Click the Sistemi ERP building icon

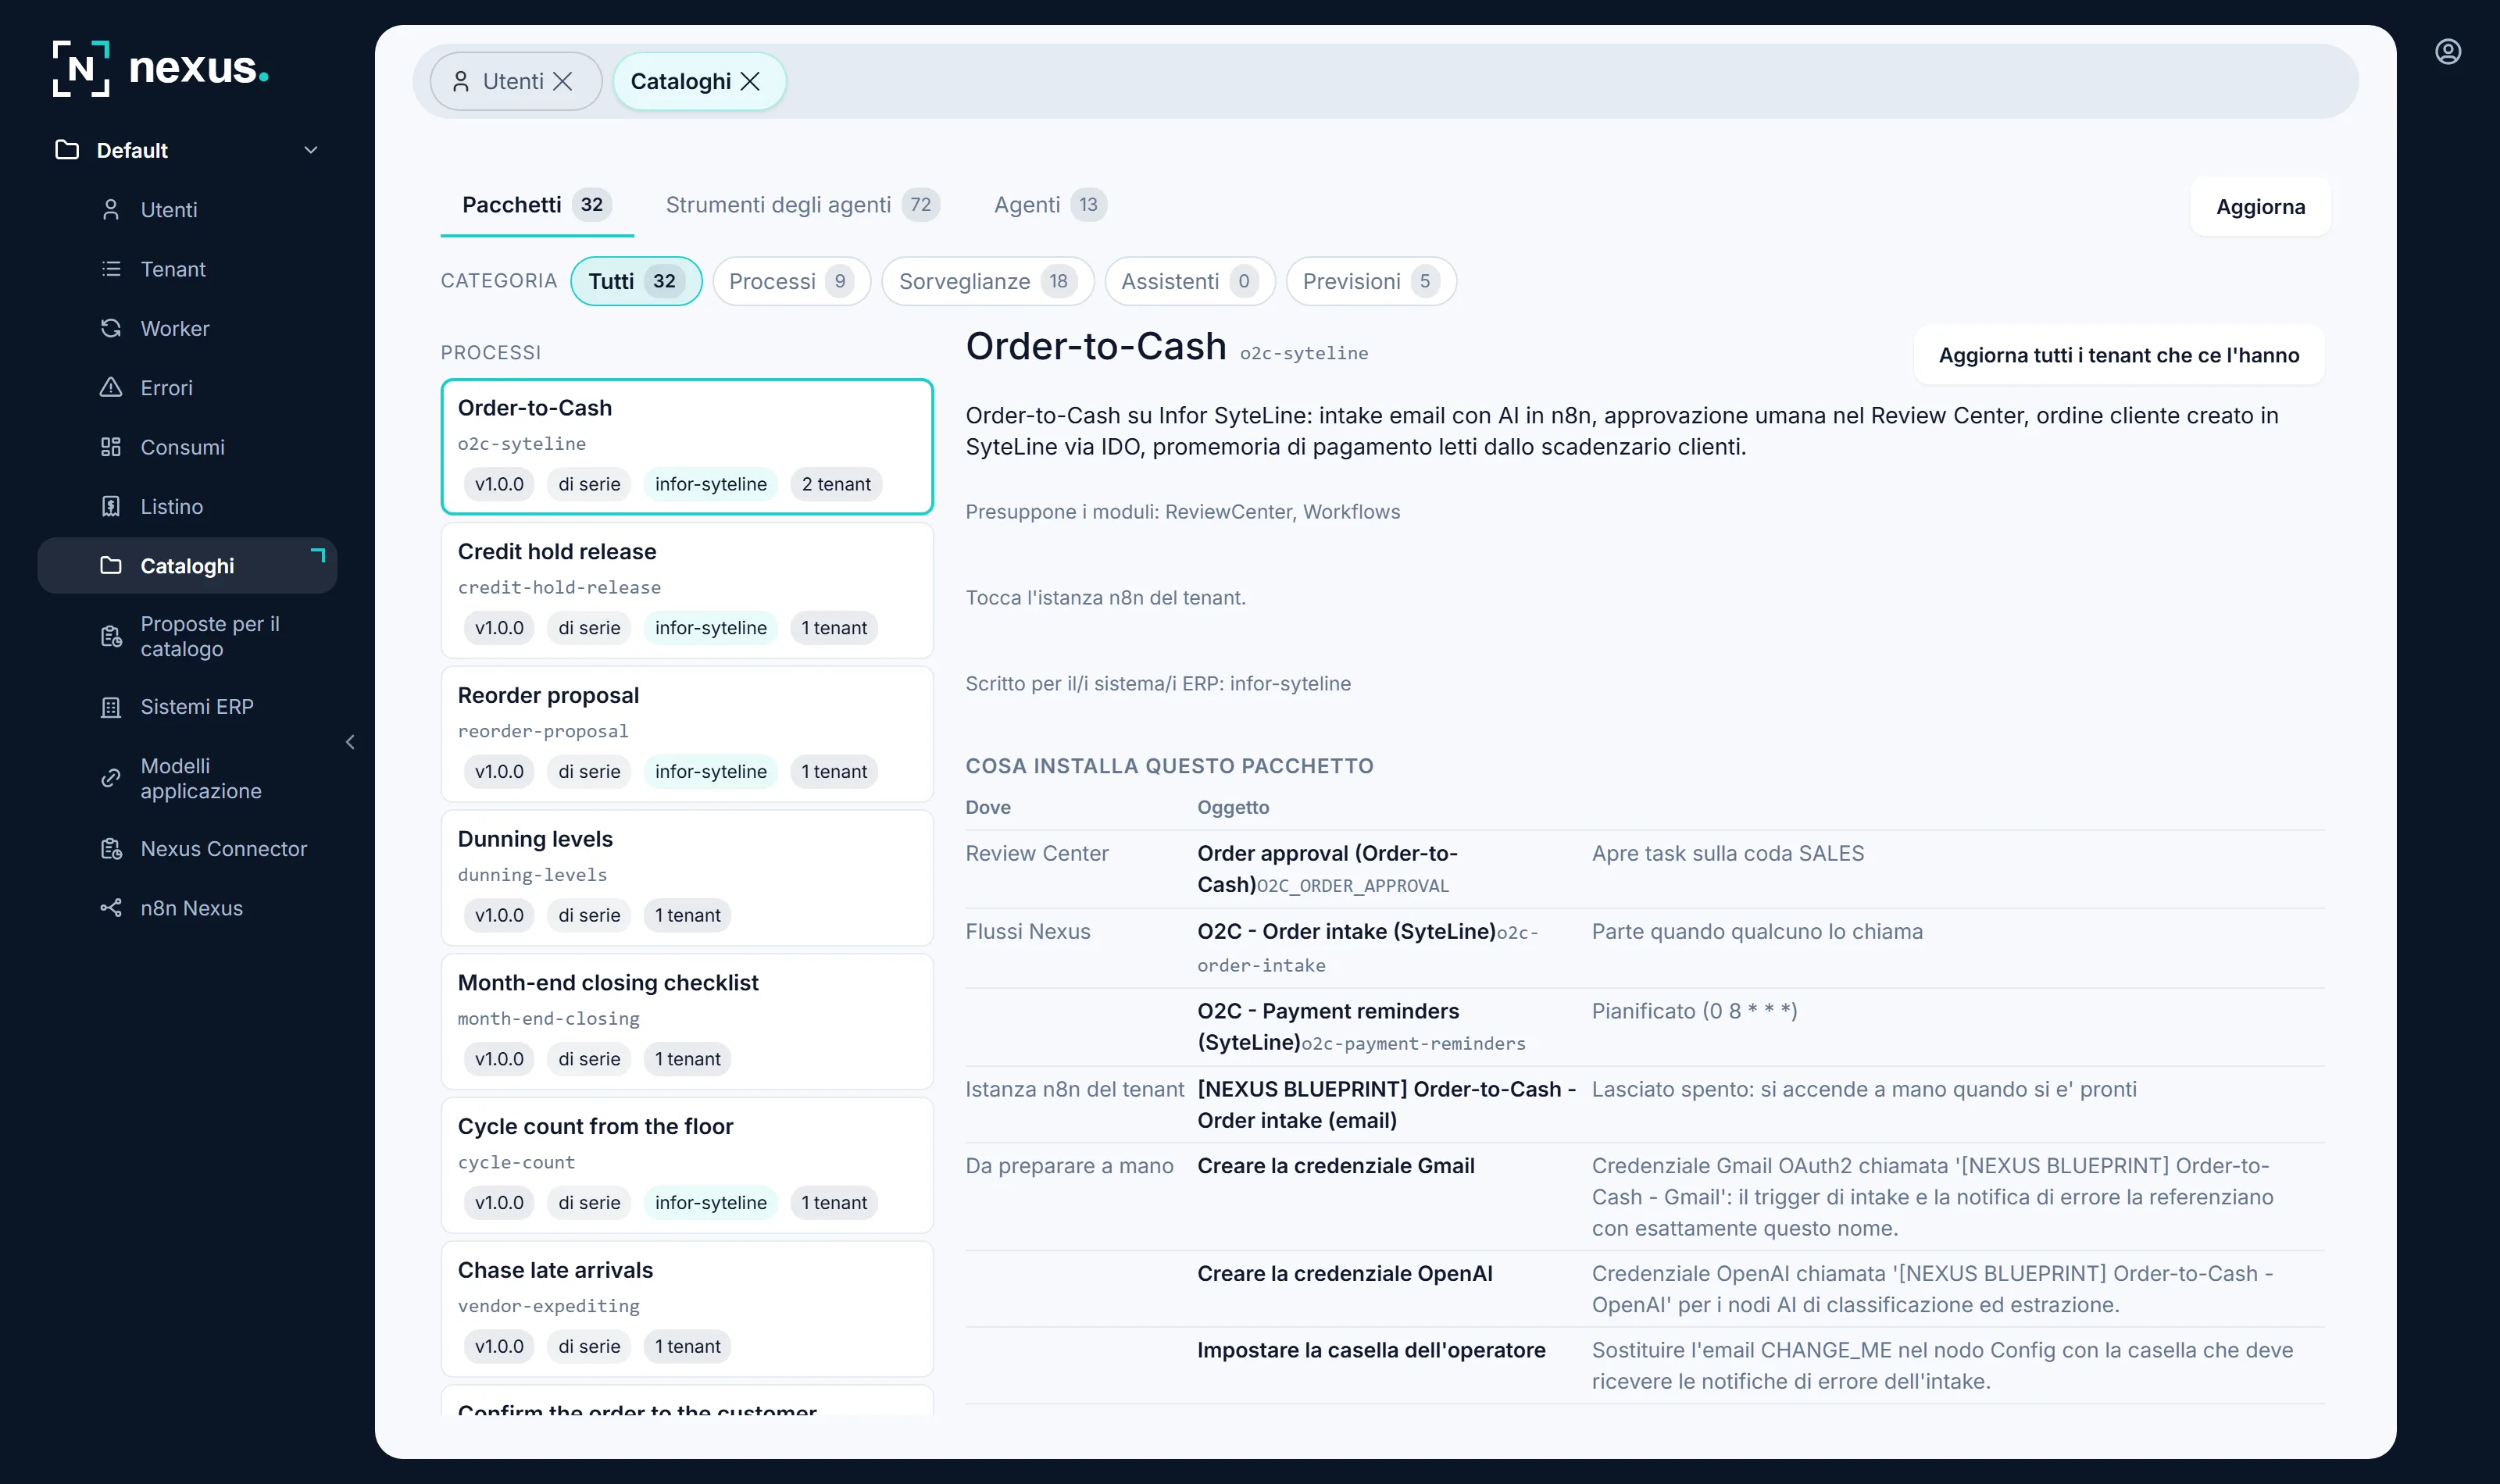click(111, 707)
